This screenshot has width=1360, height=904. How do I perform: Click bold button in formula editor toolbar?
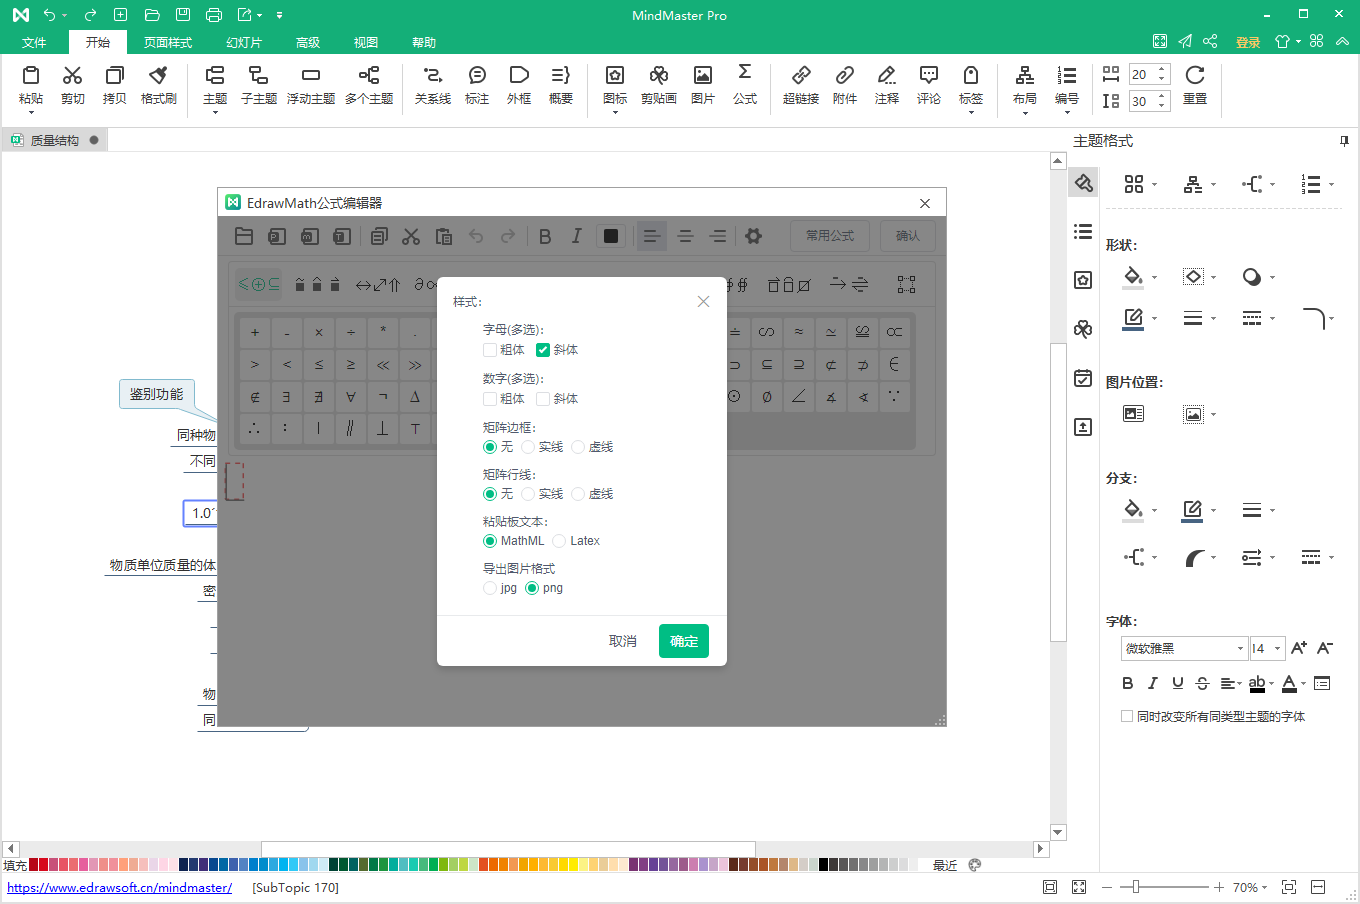(x=545, y=236)
